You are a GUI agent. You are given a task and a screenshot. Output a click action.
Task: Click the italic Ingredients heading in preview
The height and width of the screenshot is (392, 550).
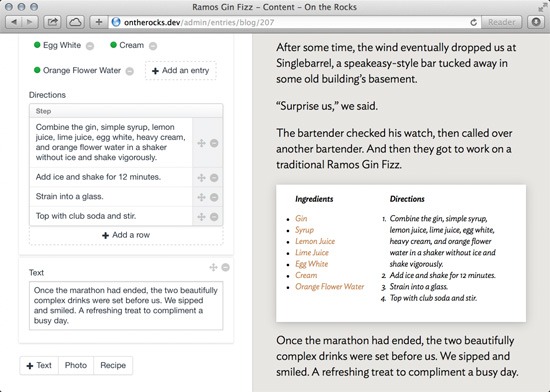314,199
